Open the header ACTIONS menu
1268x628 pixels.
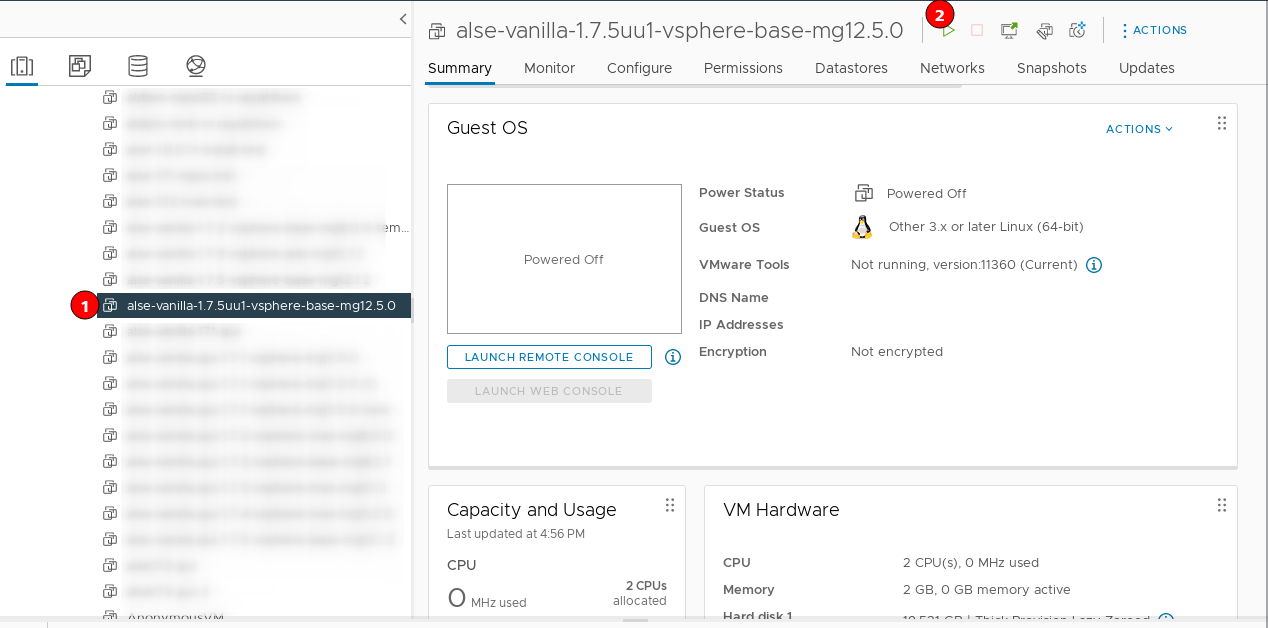pyautogui.click(x=1153, y=30)
